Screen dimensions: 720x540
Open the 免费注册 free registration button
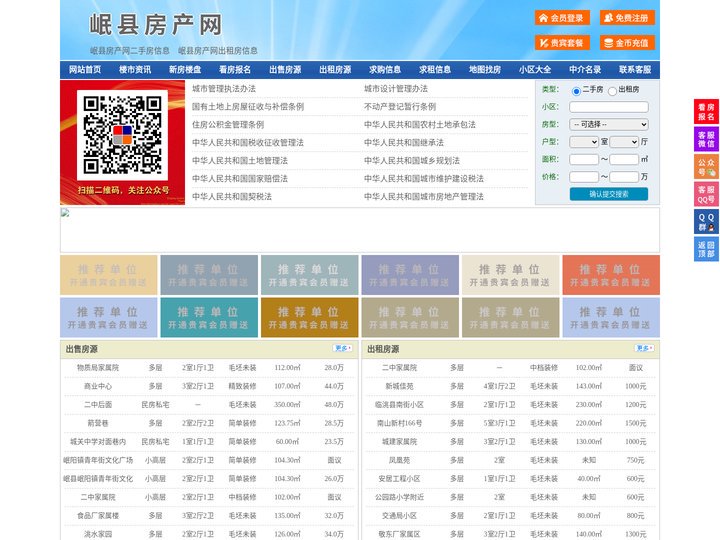pyautogui.click(x=627, y=18)
